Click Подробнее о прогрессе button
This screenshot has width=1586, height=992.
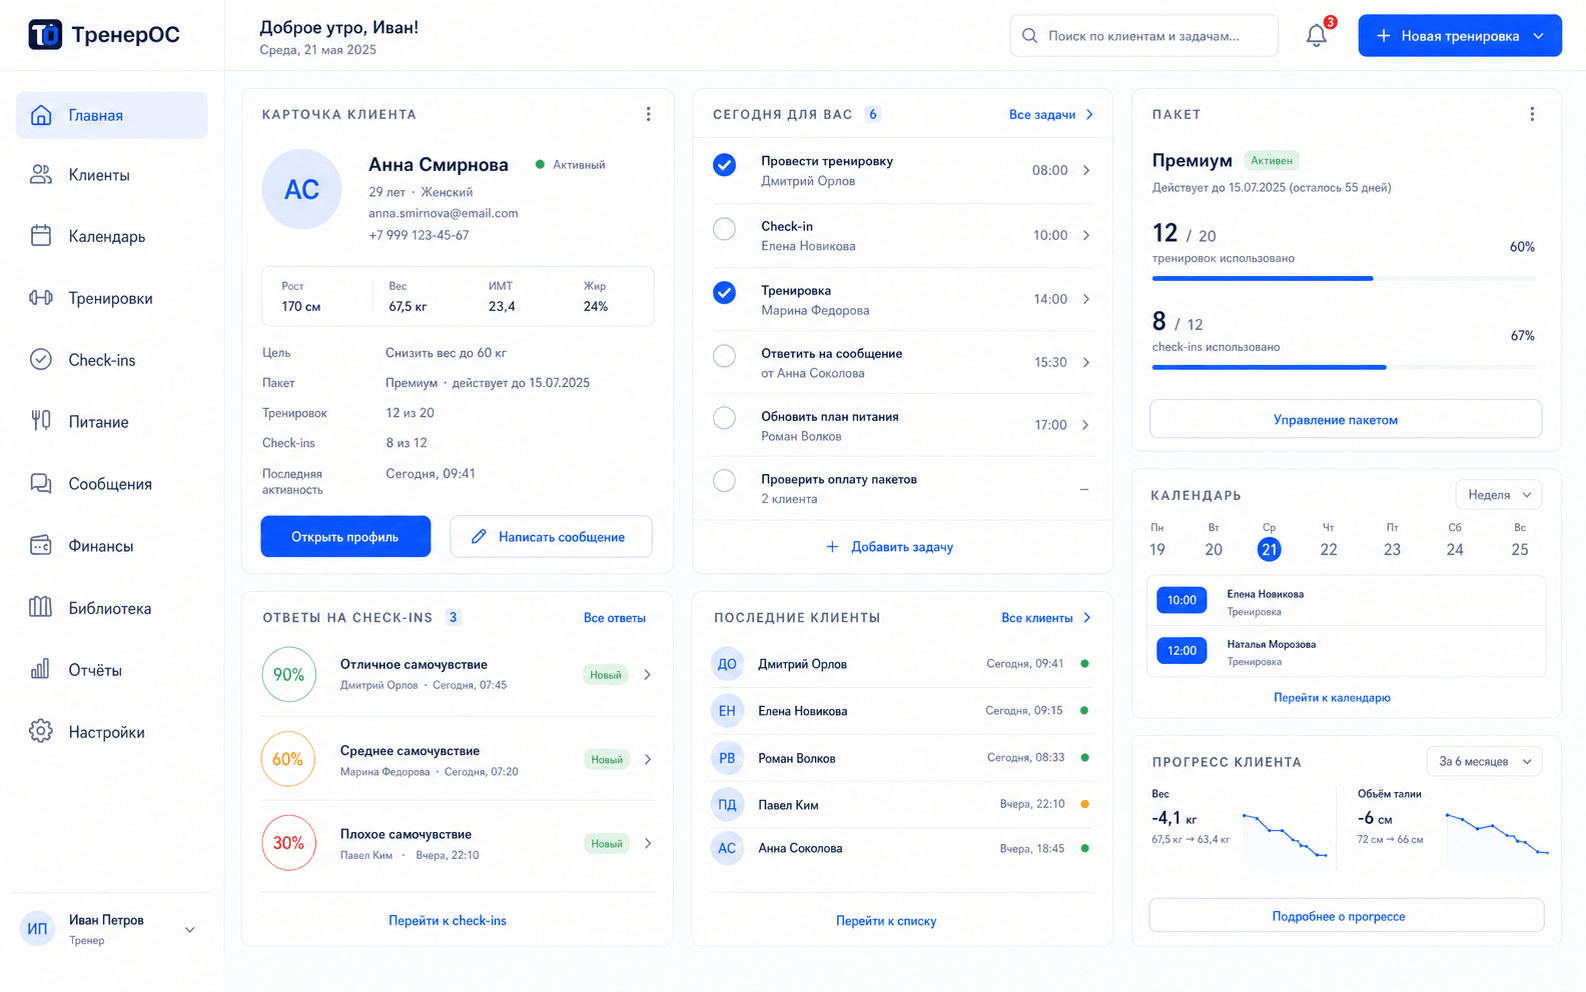tap(1346, 916)
